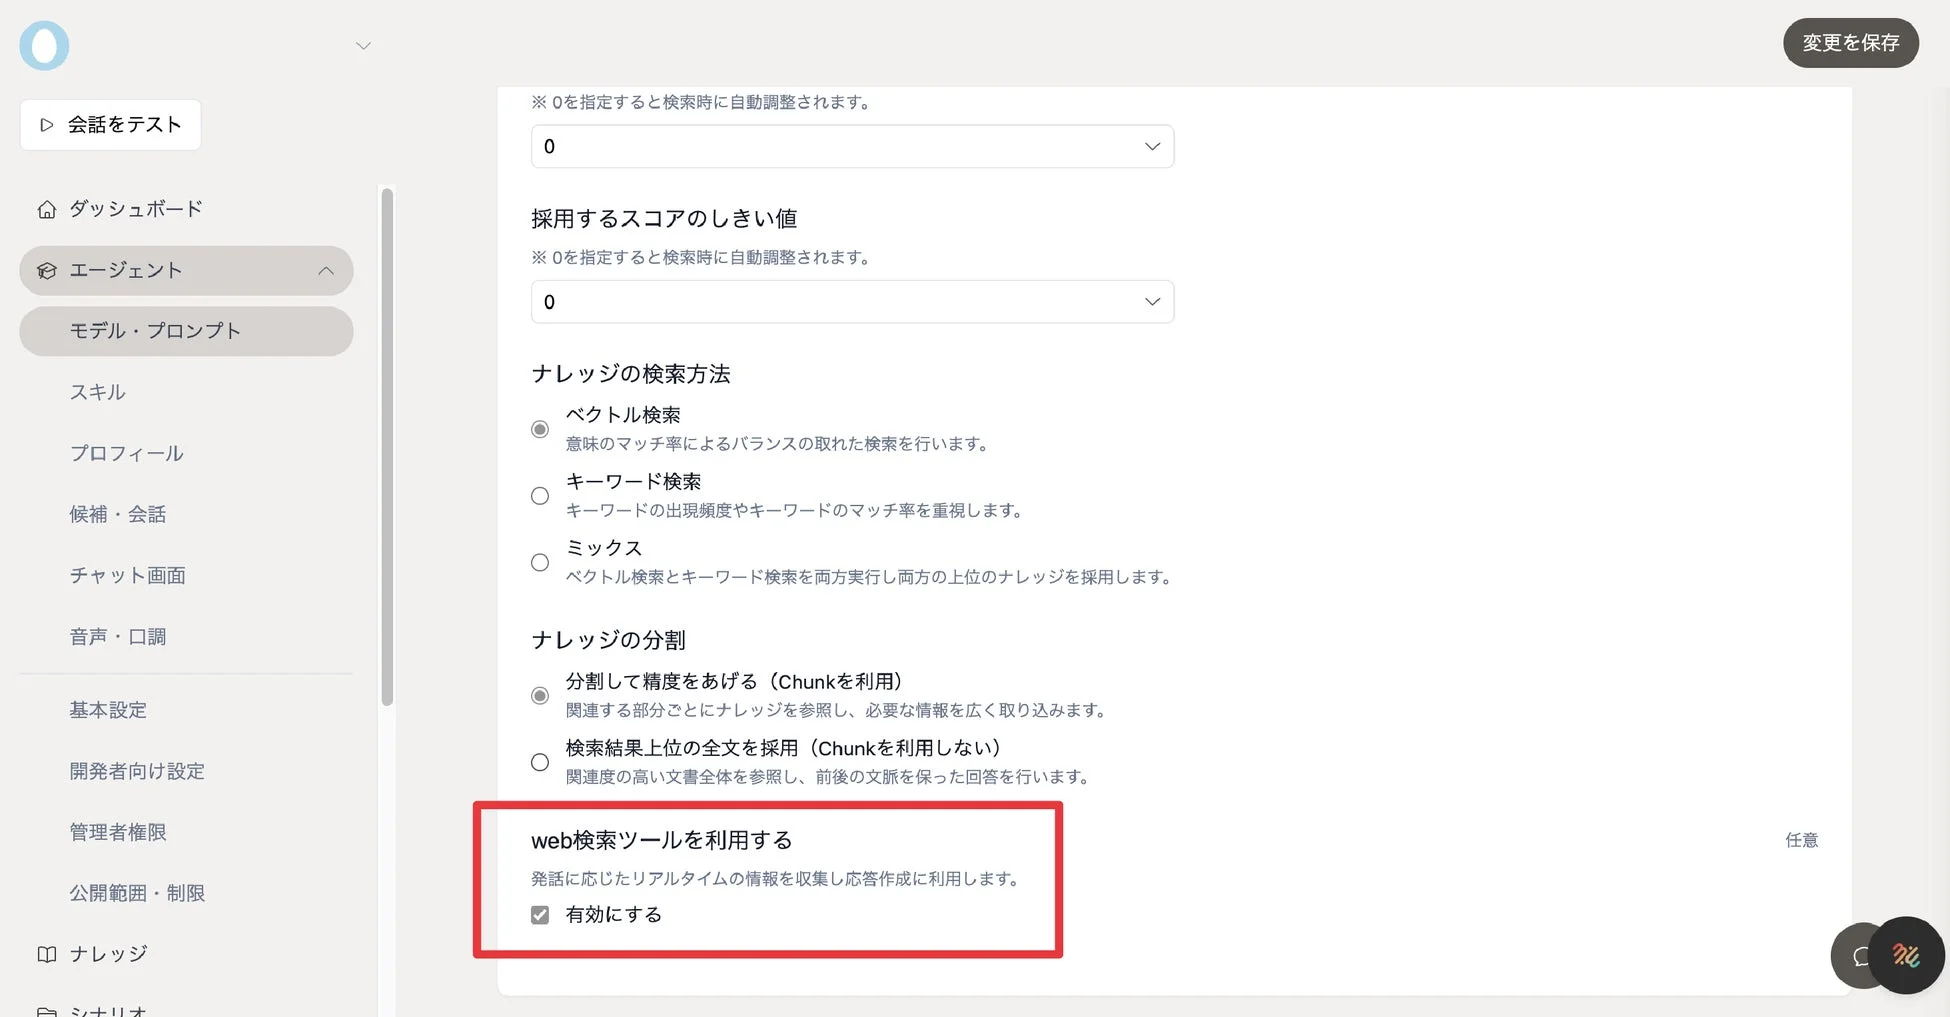Click the 変更を保存 button
Screen dimensions: 1950x1017
pyautogui.click(x=1850, y=43)
